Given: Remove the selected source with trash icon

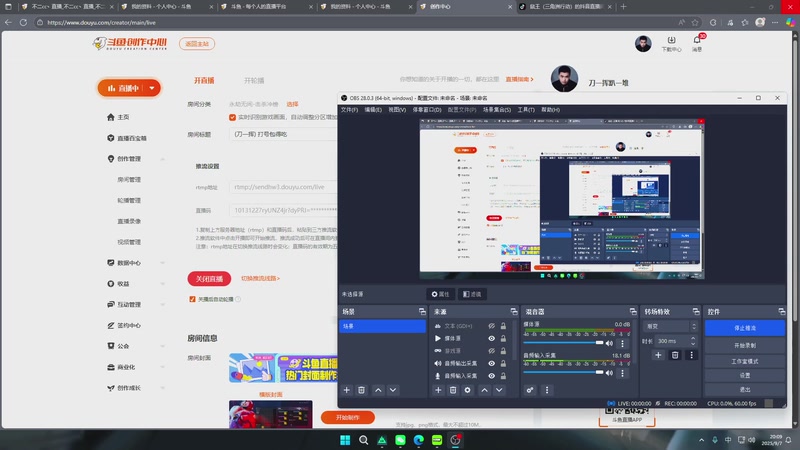Looking at the screenshot, I should (x=453, y=390).
